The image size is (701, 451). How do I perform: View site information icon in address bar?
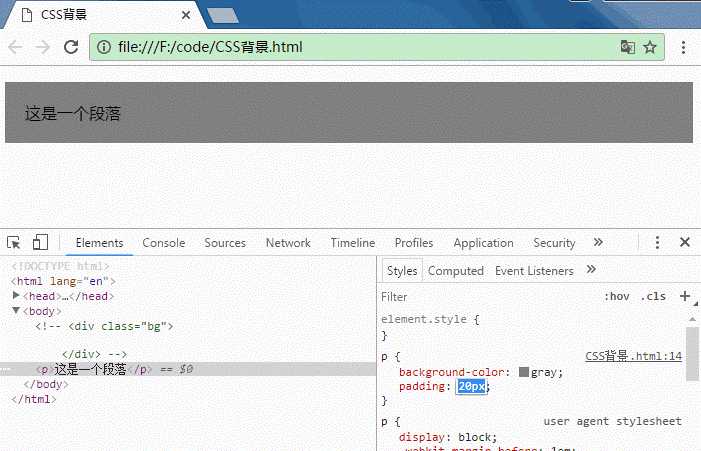tap(104, 47)
